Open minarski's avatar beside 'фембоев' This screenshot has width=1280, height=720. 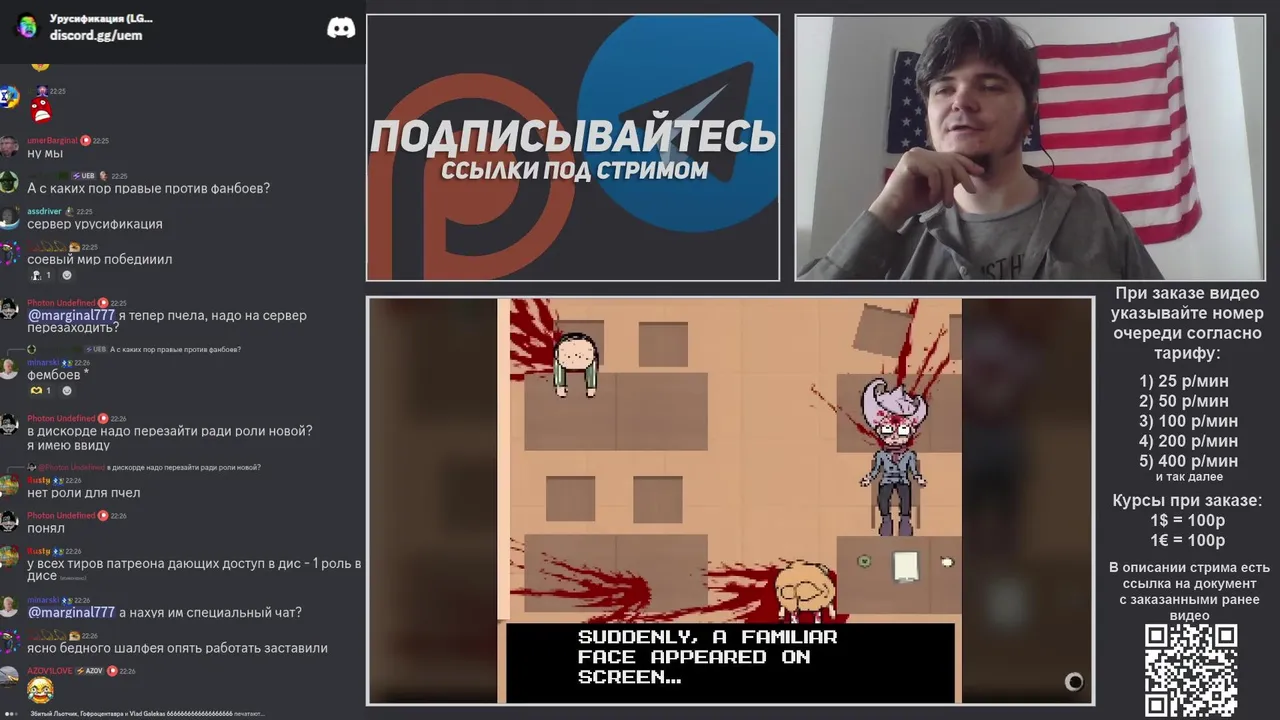click(9, 369)
